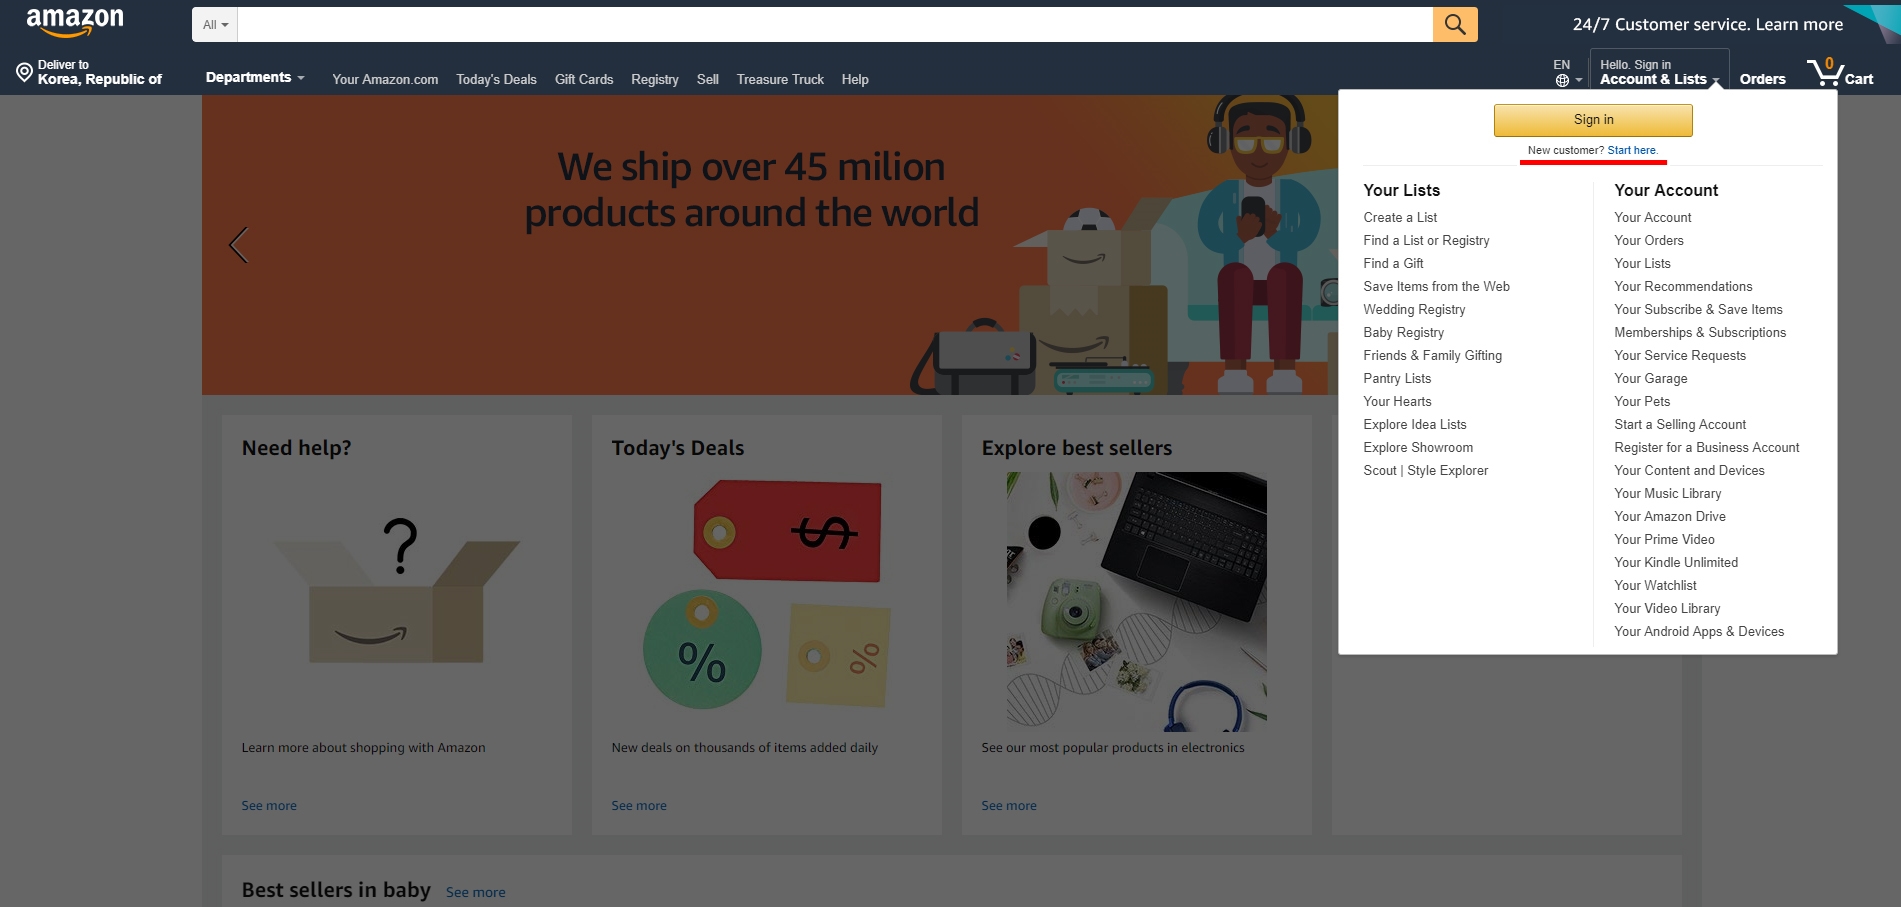The height and width of the screenshot is (907, 1901).
Task: Select Treasure Truck from the nav bar
Action: [x=780, y=80]
